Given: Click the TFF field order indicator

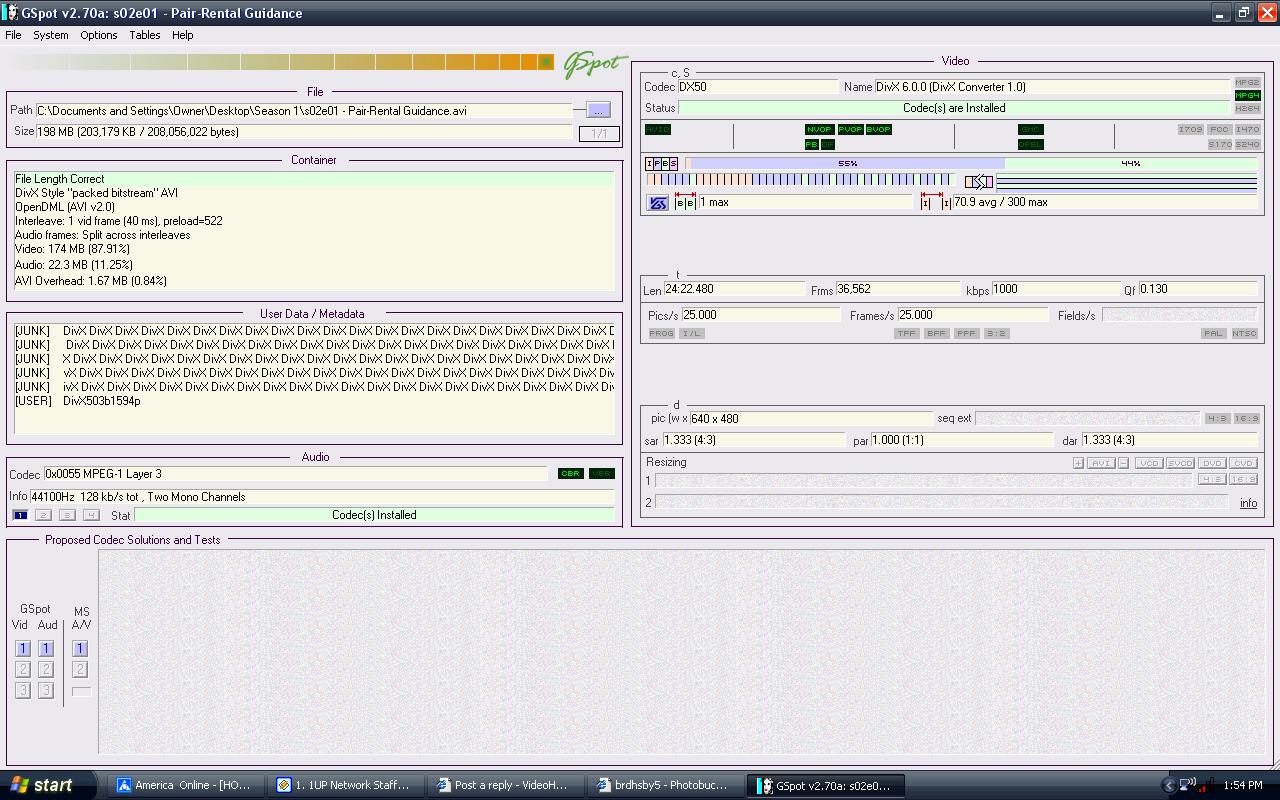Looking at the screenshot, I should point(907,334).
